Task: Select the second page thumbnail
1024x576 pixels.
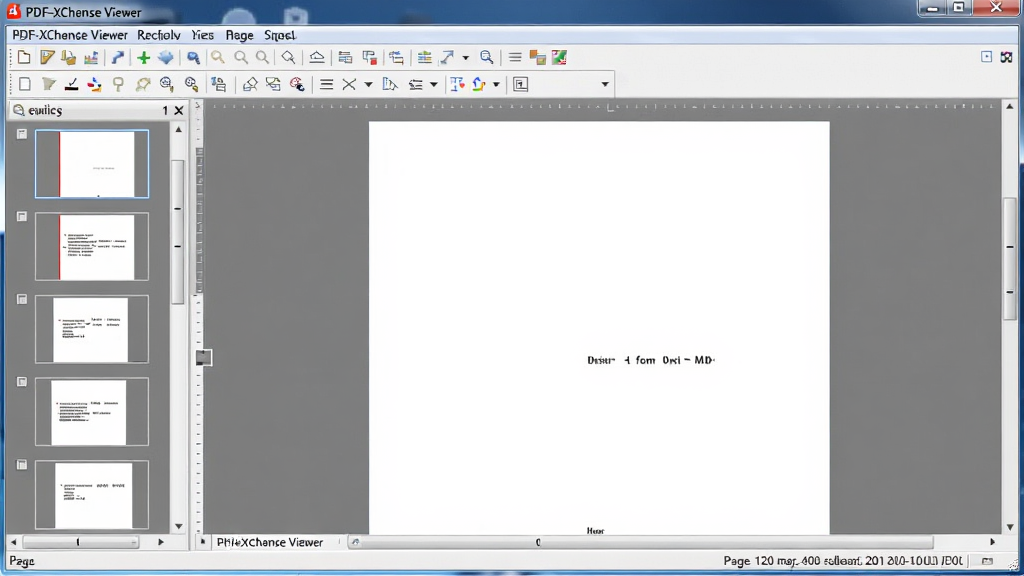Action: pyautogui.click(x=91, y=246)
